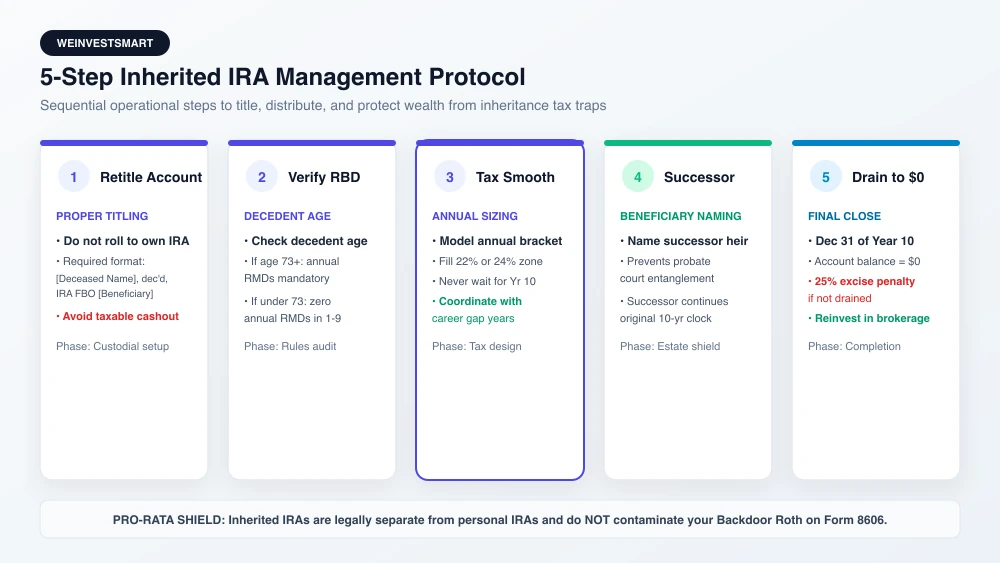Select the Retitle Account card title

(x=151, y=177)
